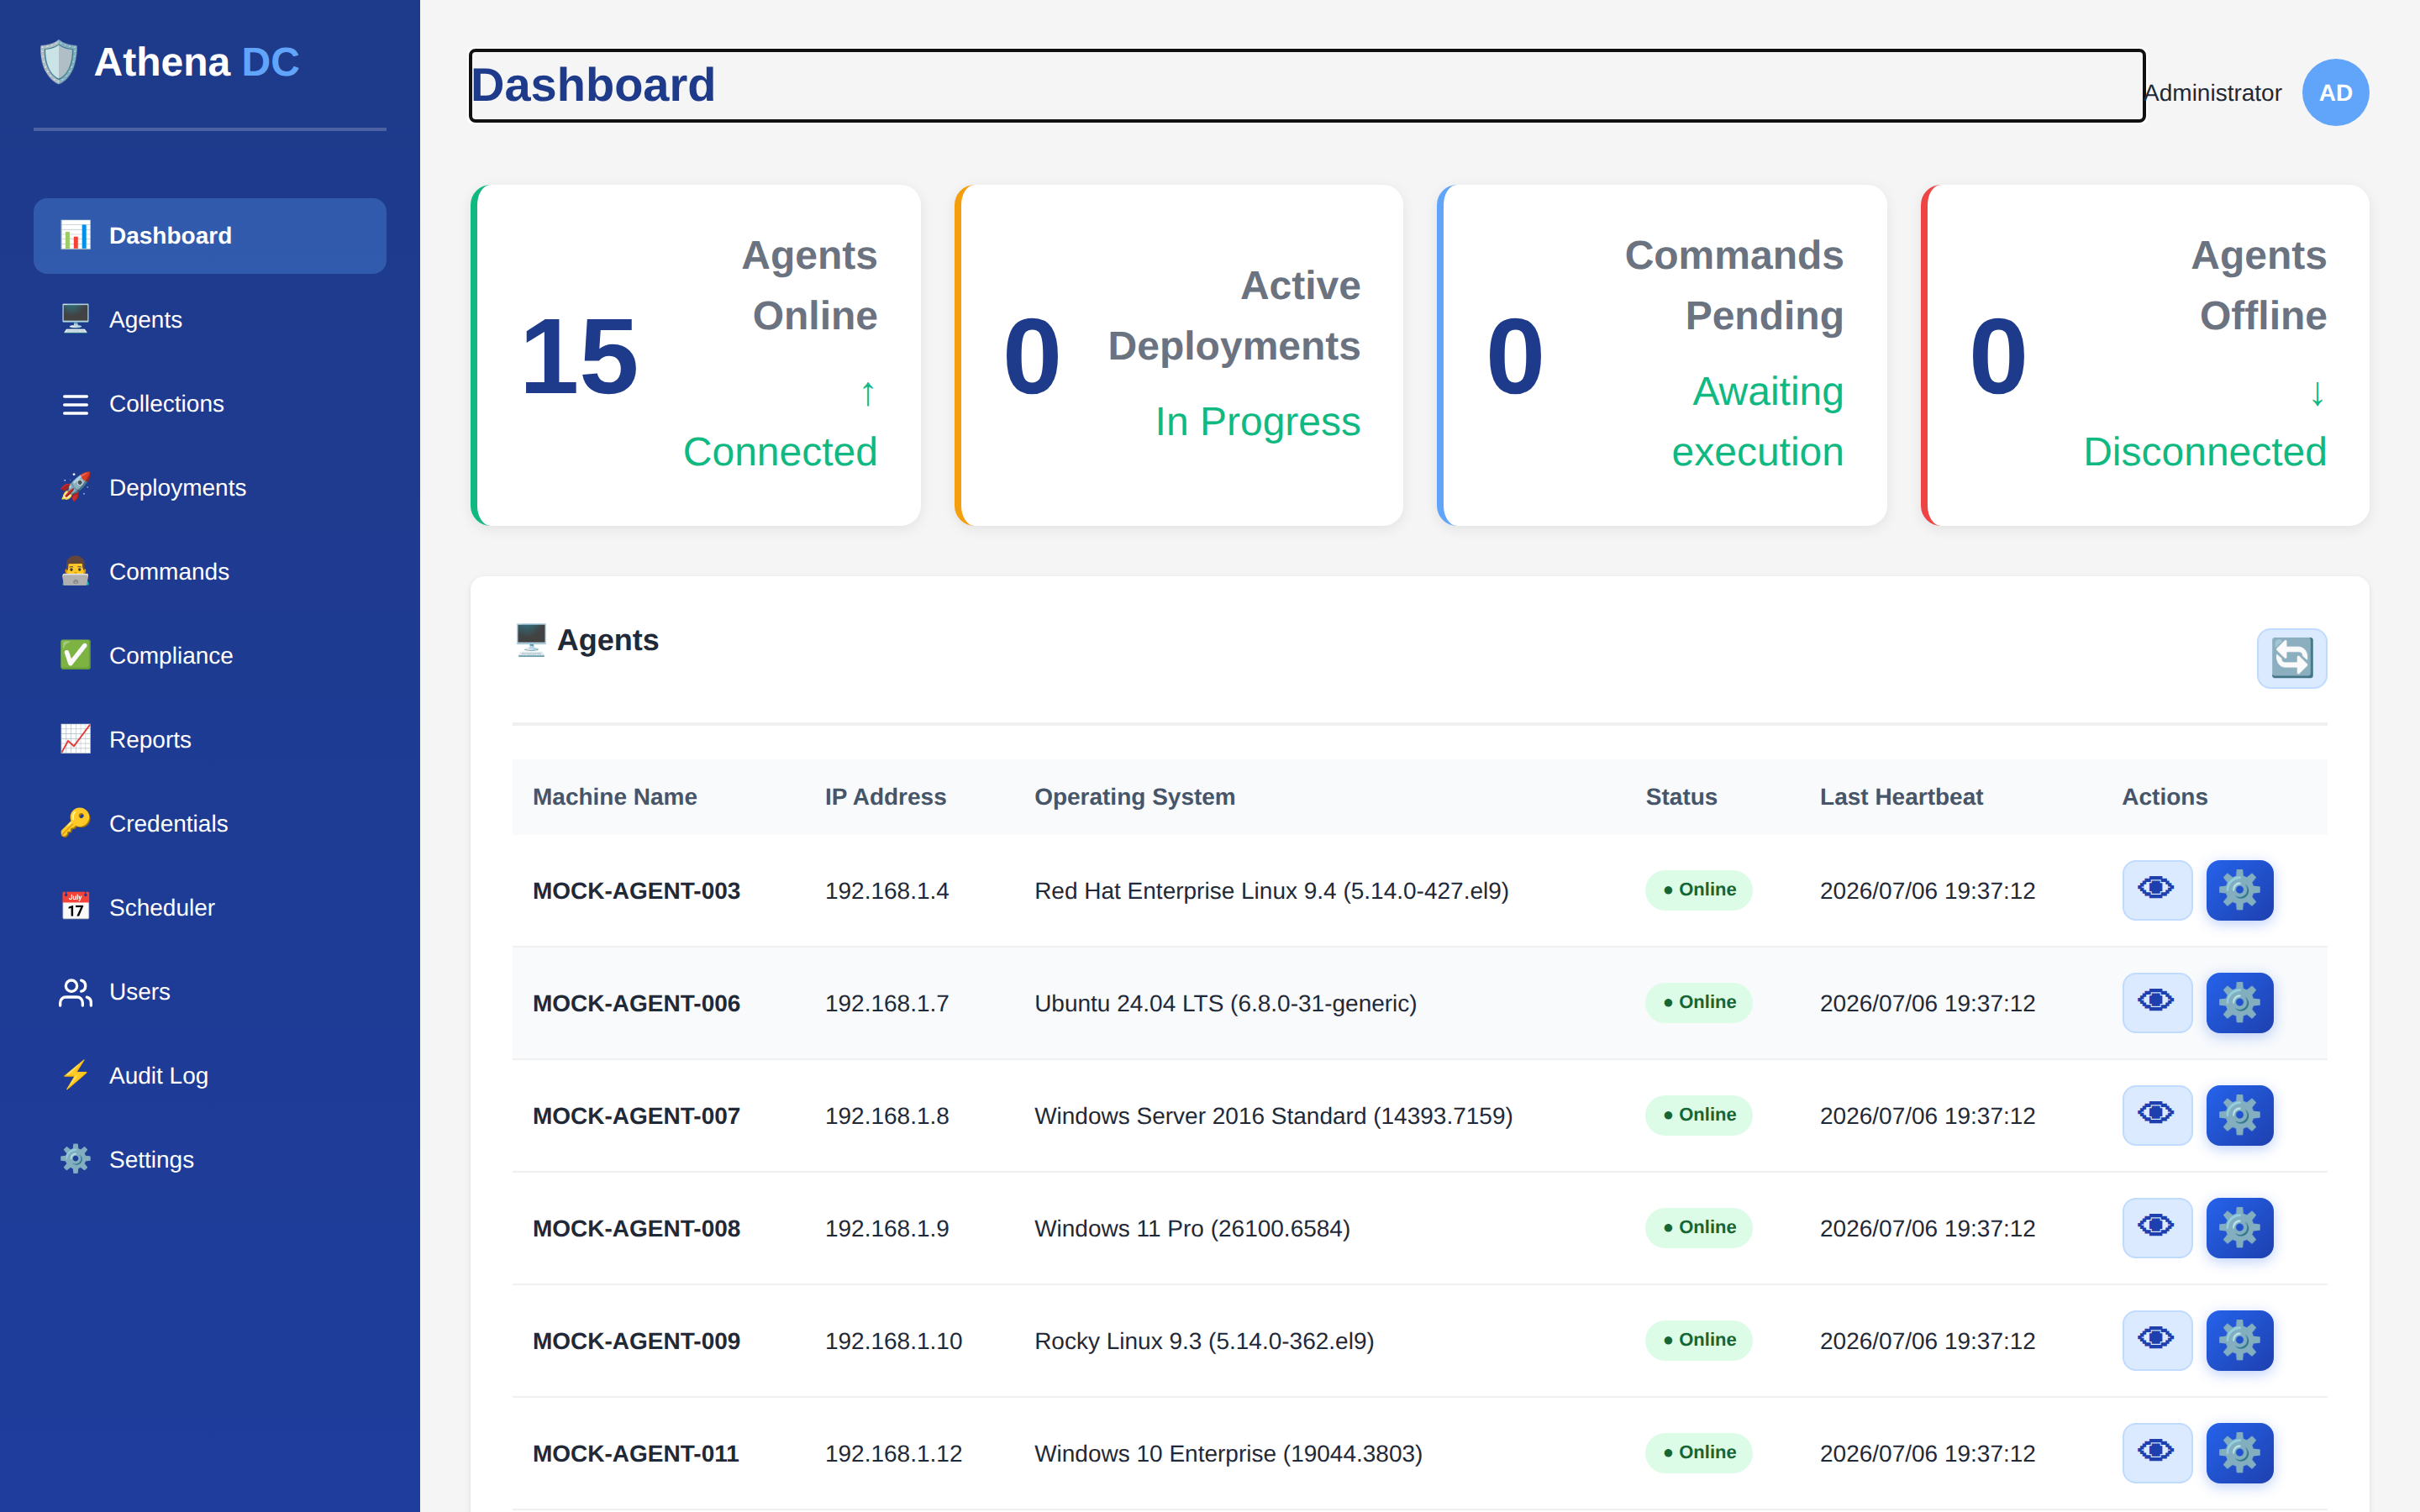Open settings gear for MOCK-AGENT-009

2240,1340
